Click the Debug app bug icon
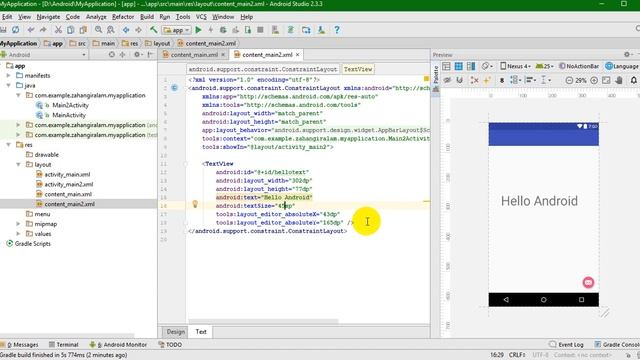Image resolution: width=640 pixels, height=360 pixels. tap(223, 30)
